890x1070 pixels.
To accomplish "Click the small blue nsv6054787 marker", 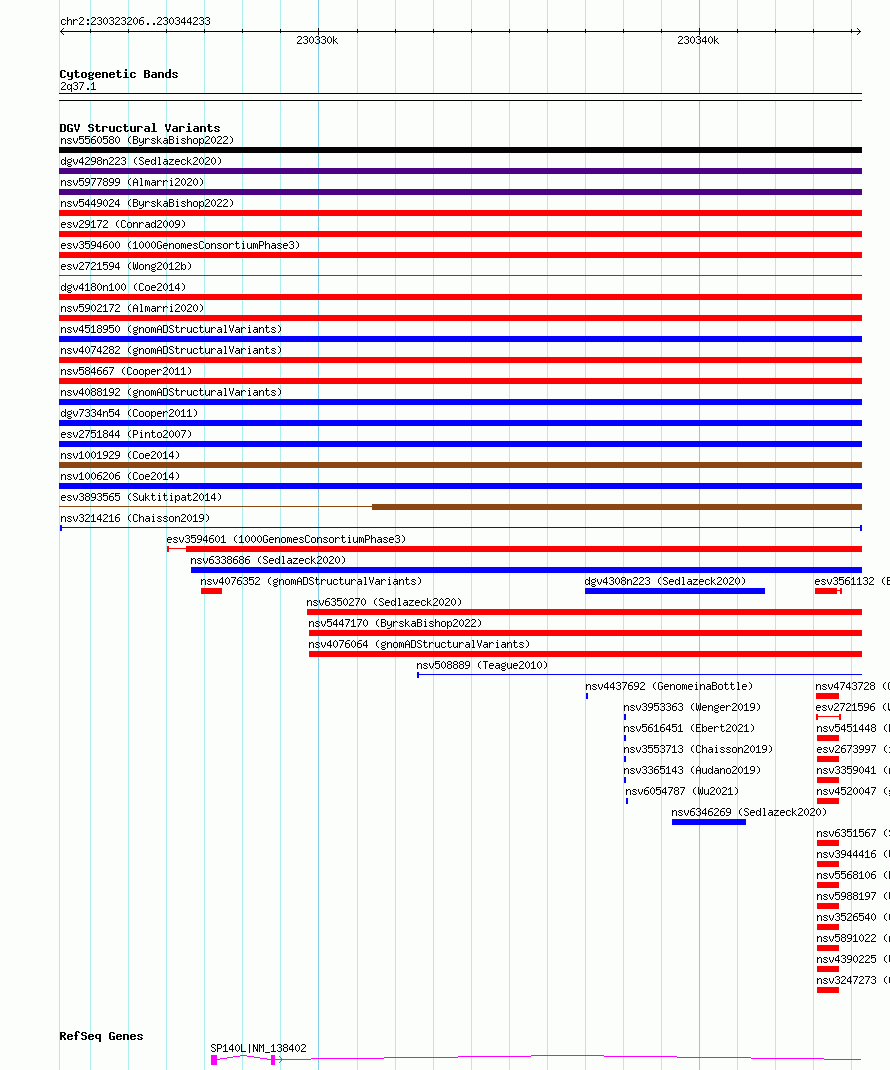I will click(x=627, y=801).
